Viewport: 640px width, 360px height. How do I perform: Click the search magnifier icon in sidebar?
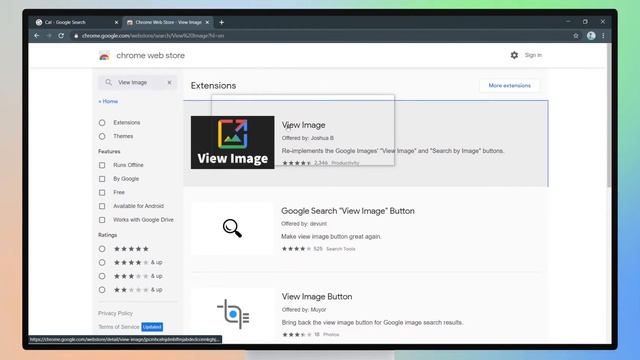108,82
